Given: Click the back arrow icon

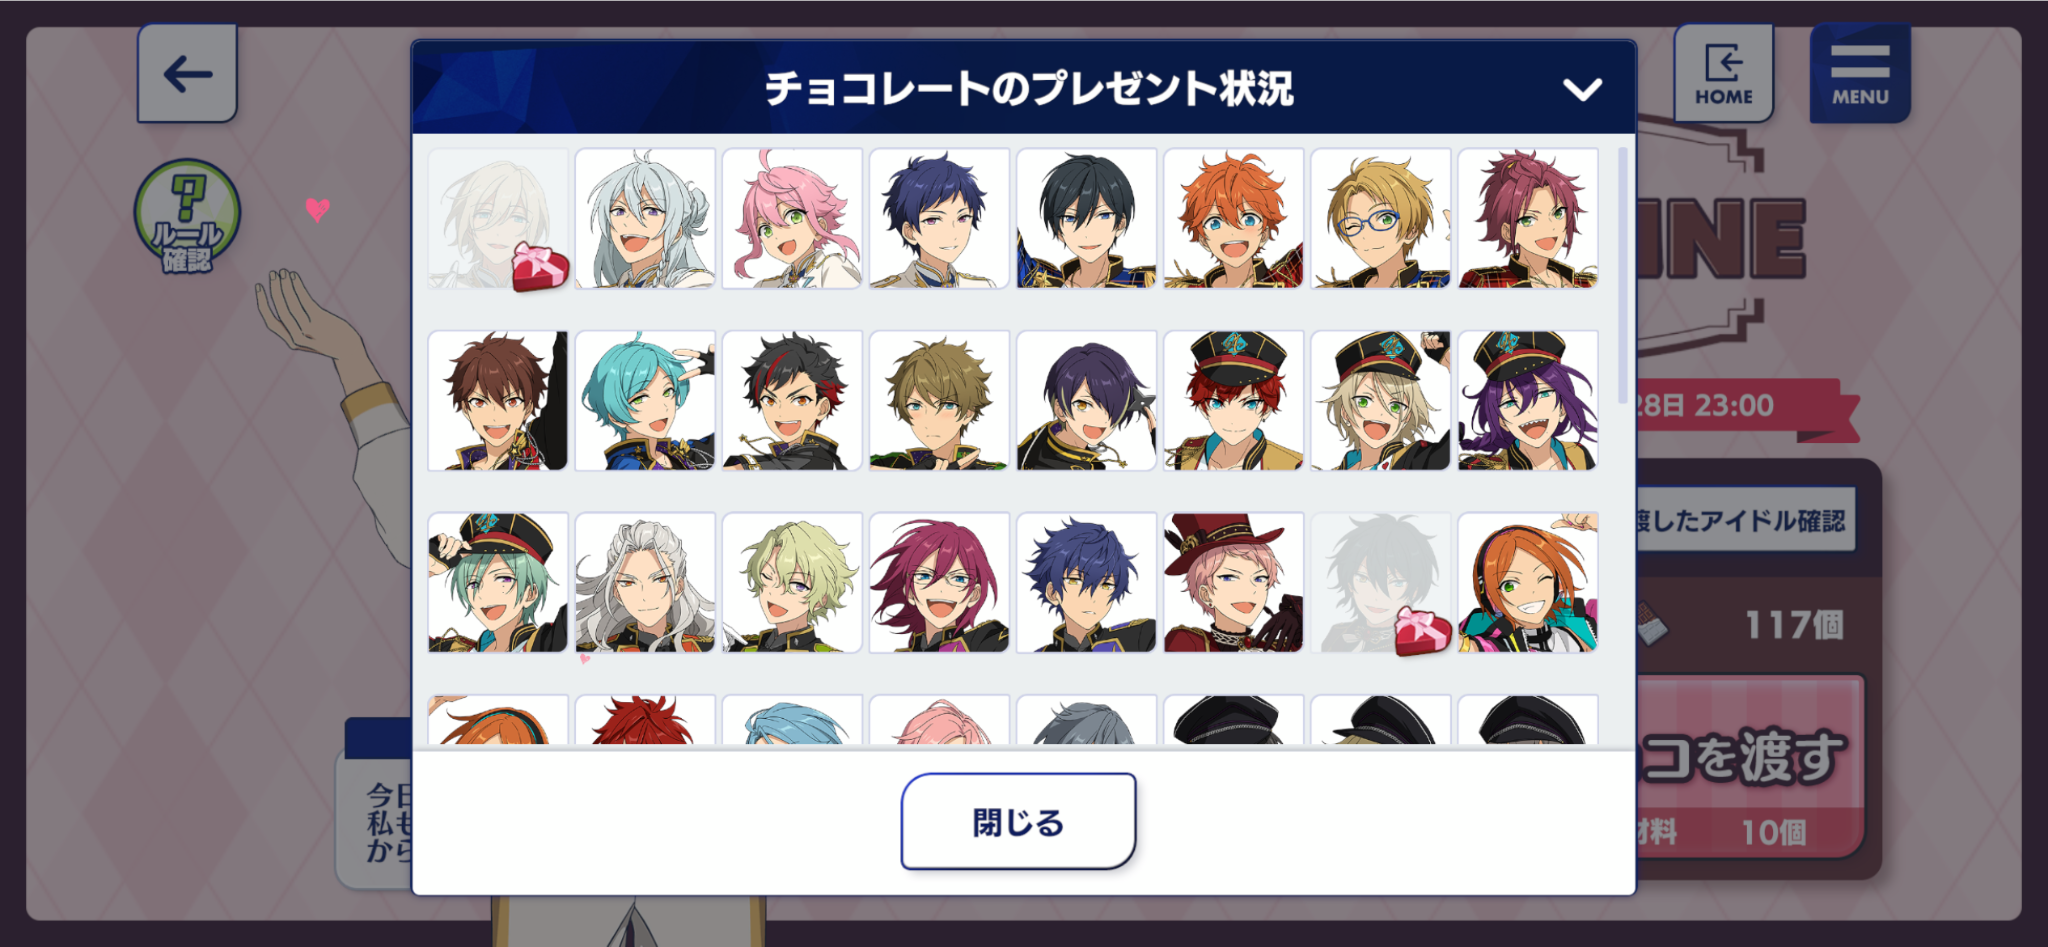Looking at the screenshot, I should point(187,74).
